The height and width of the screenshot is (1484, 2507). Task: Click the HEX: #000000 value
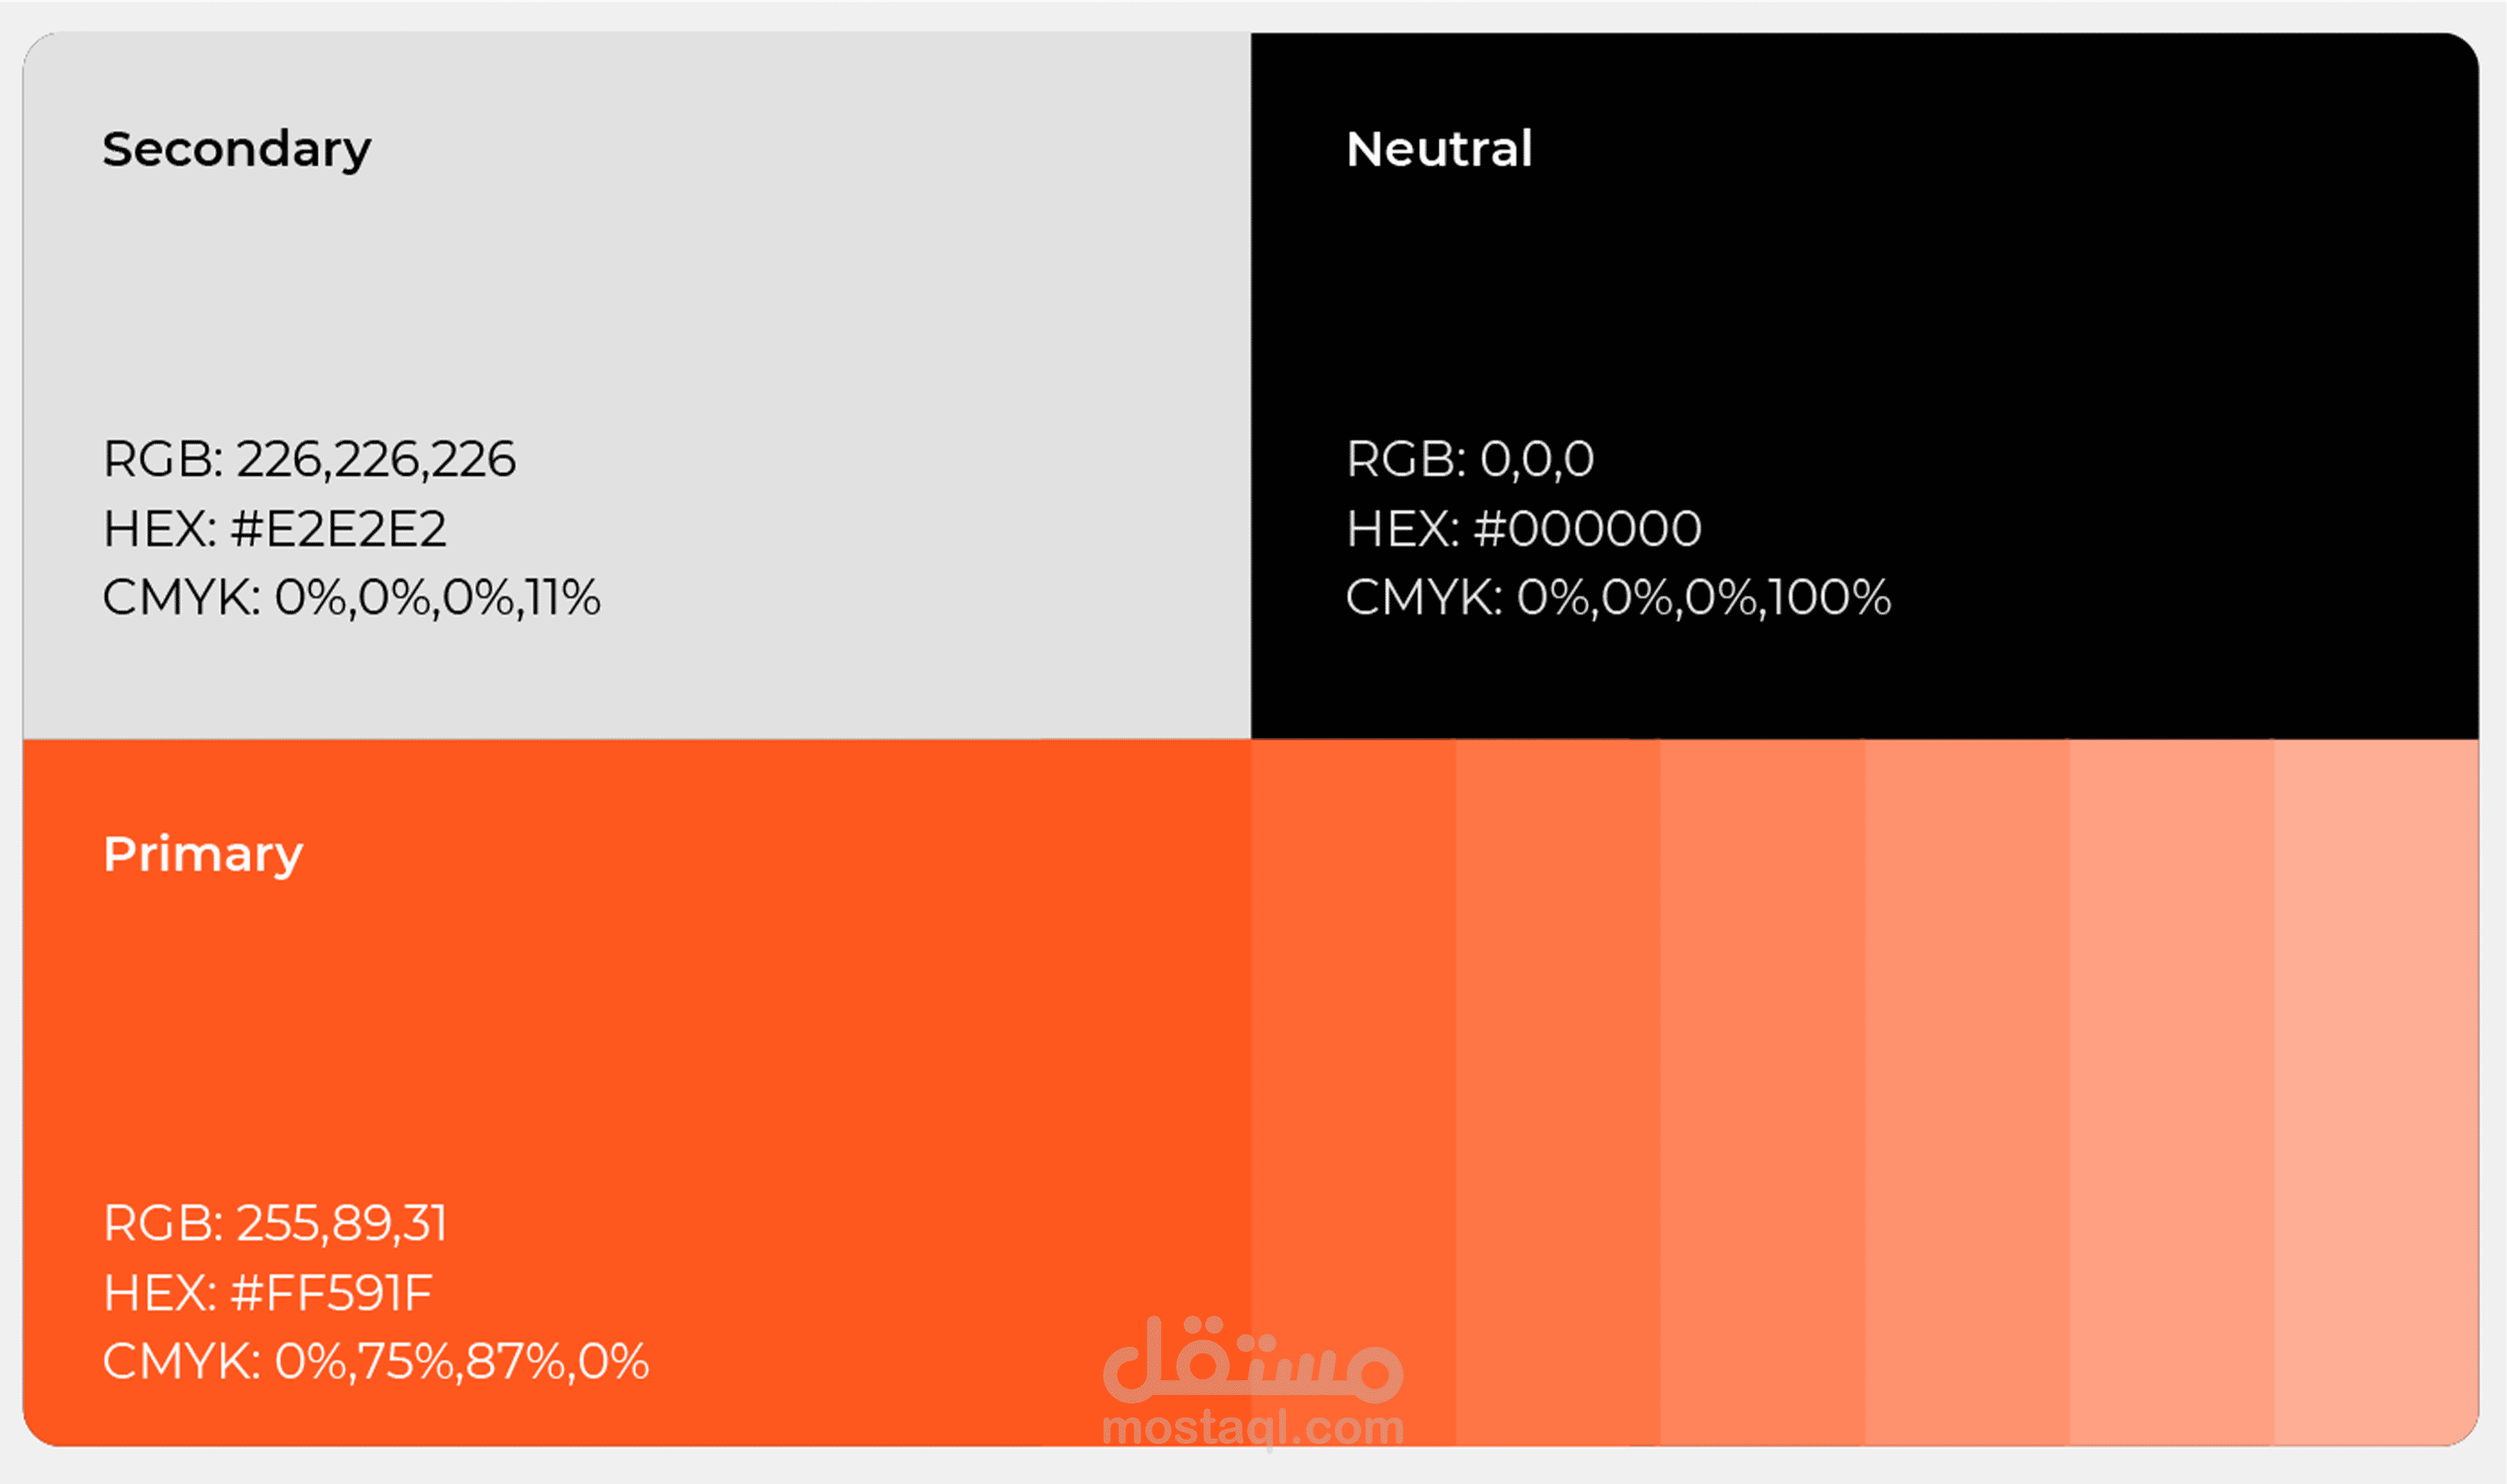(1523, 529)
